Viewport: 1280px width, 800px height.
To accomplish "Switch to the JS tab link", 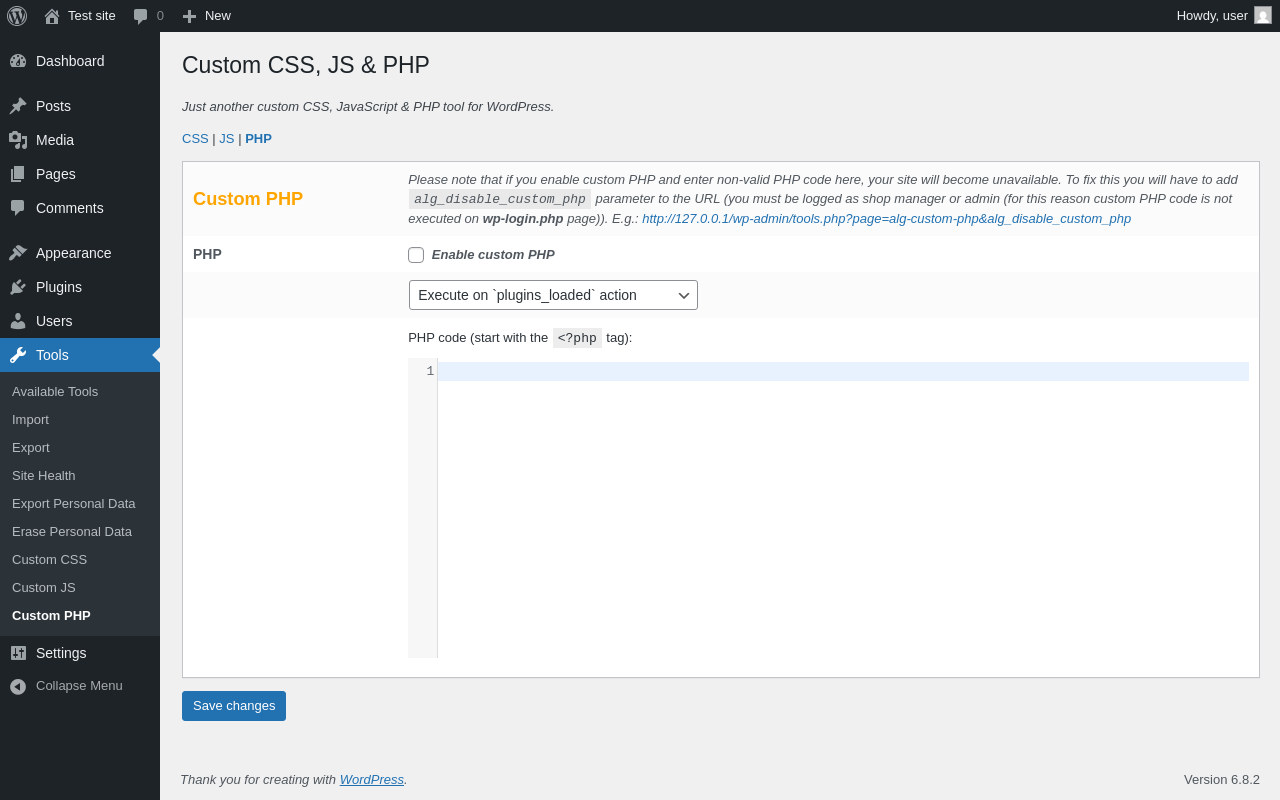I will (227, 139).
